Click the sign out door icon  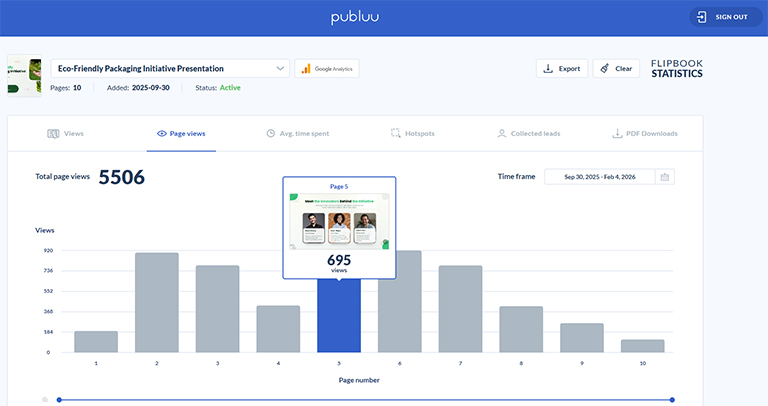tap(701, 17)
